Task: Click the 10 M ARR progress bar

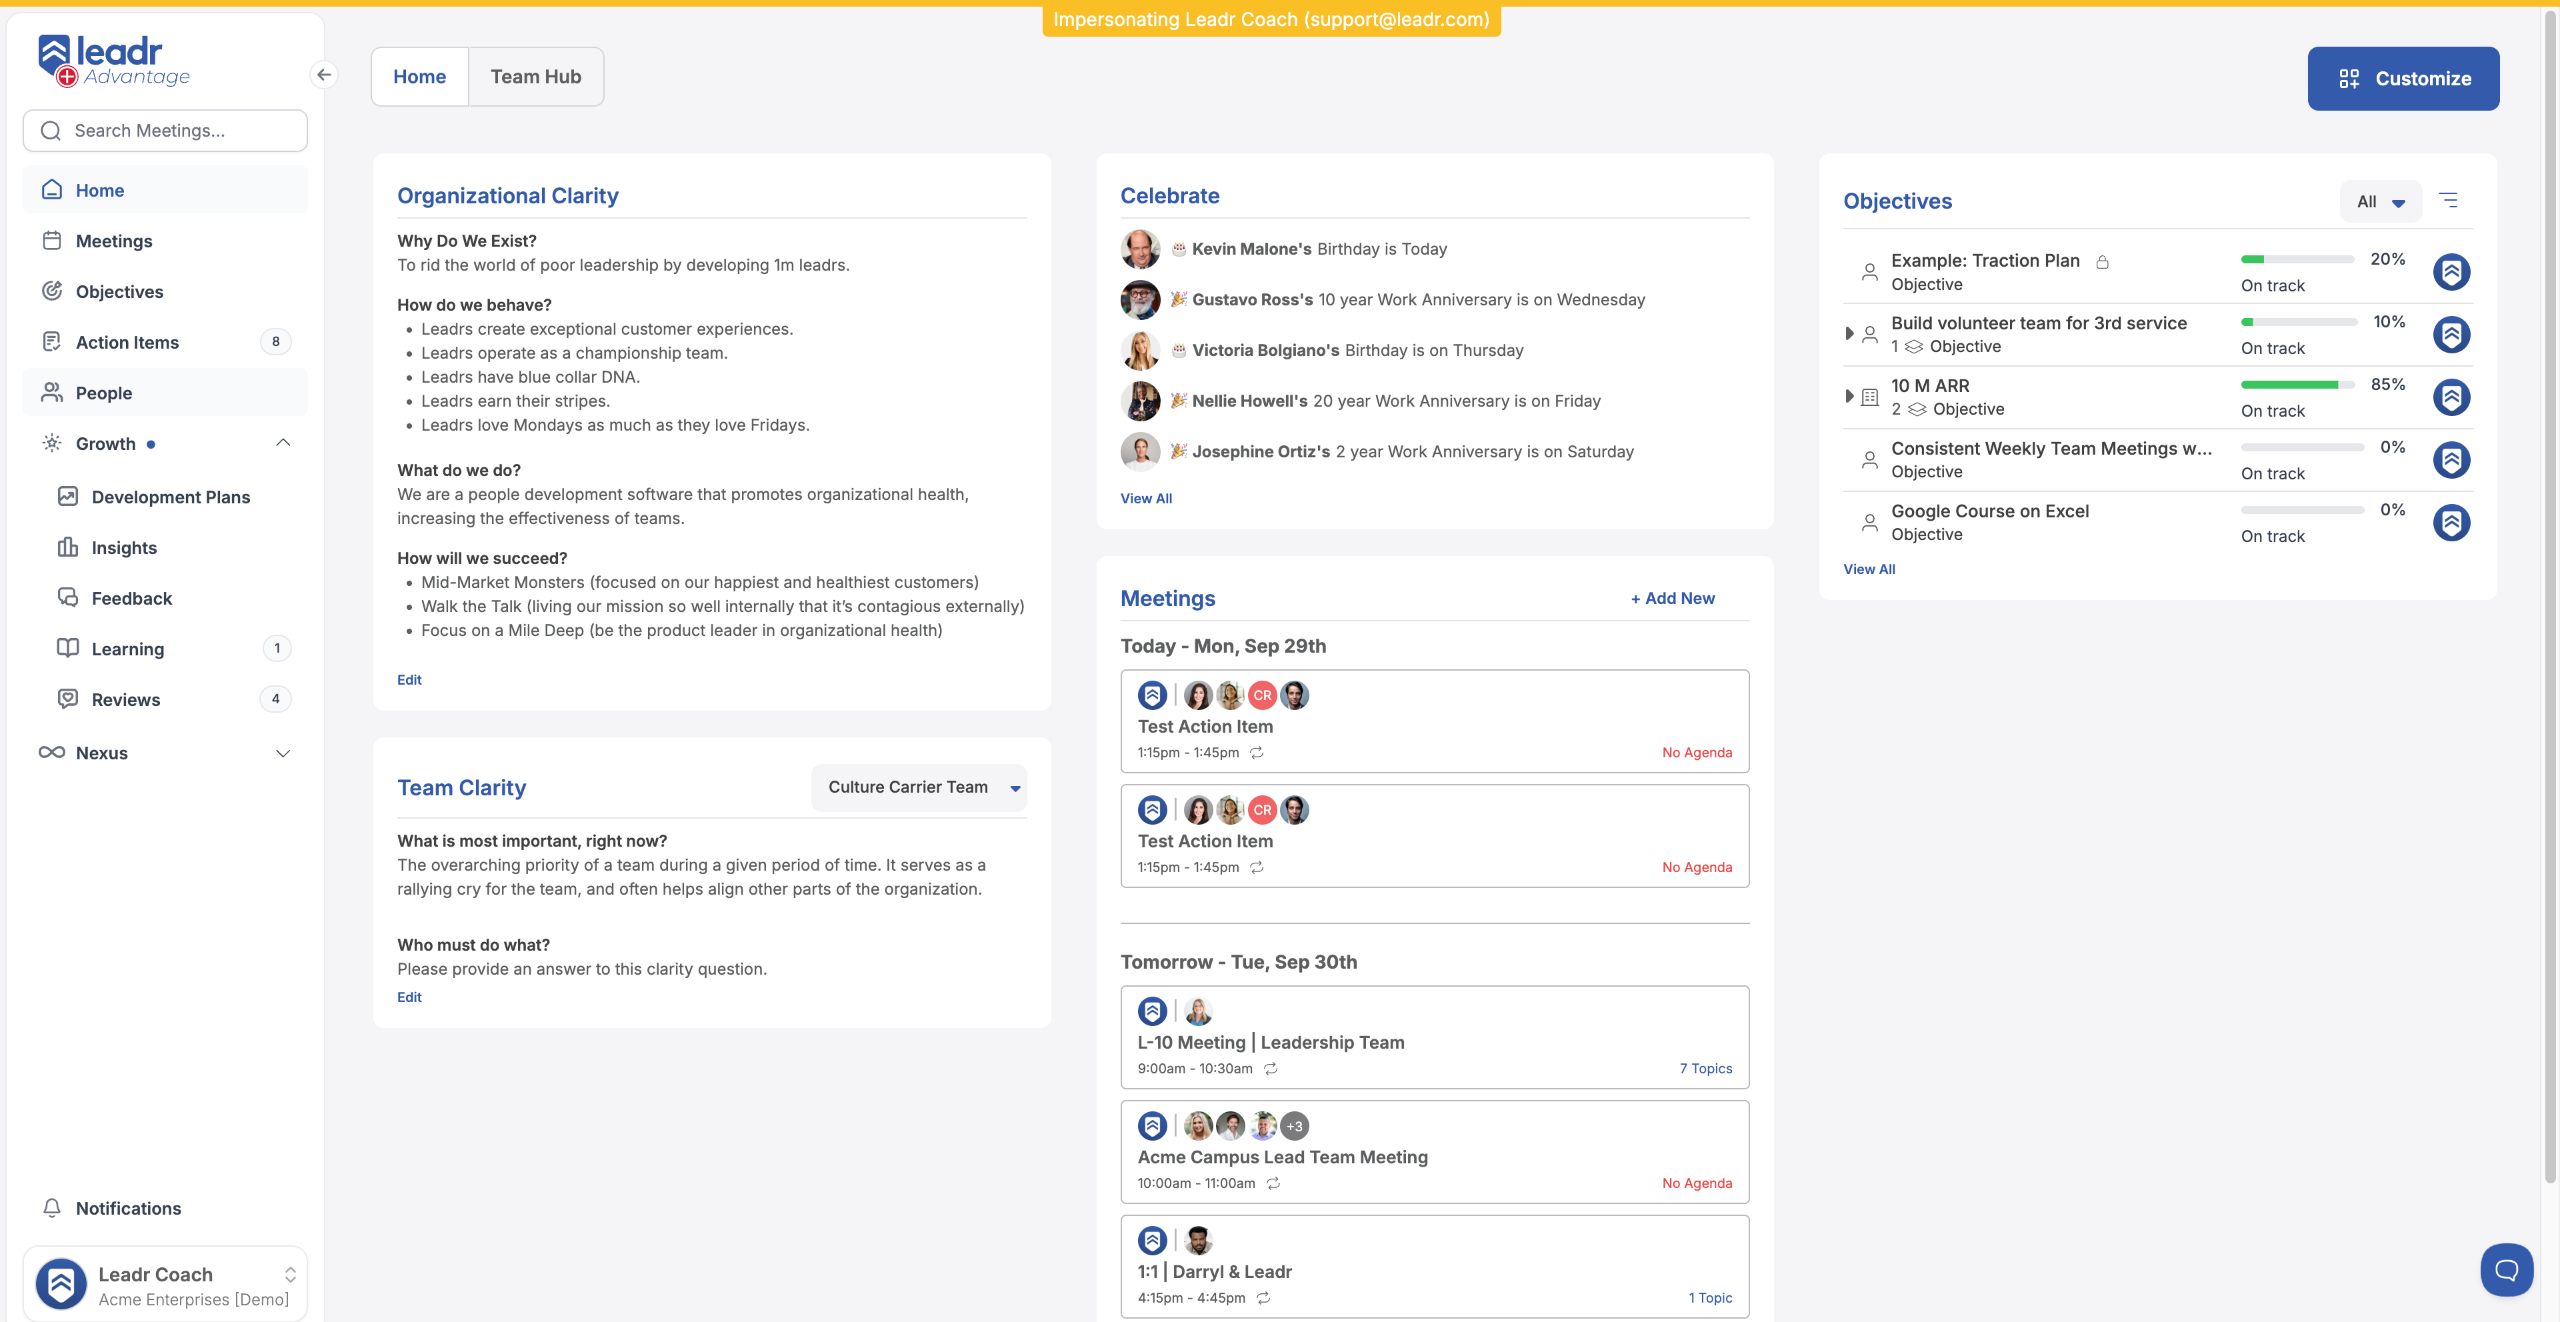Action: [x=2297, y=385]
